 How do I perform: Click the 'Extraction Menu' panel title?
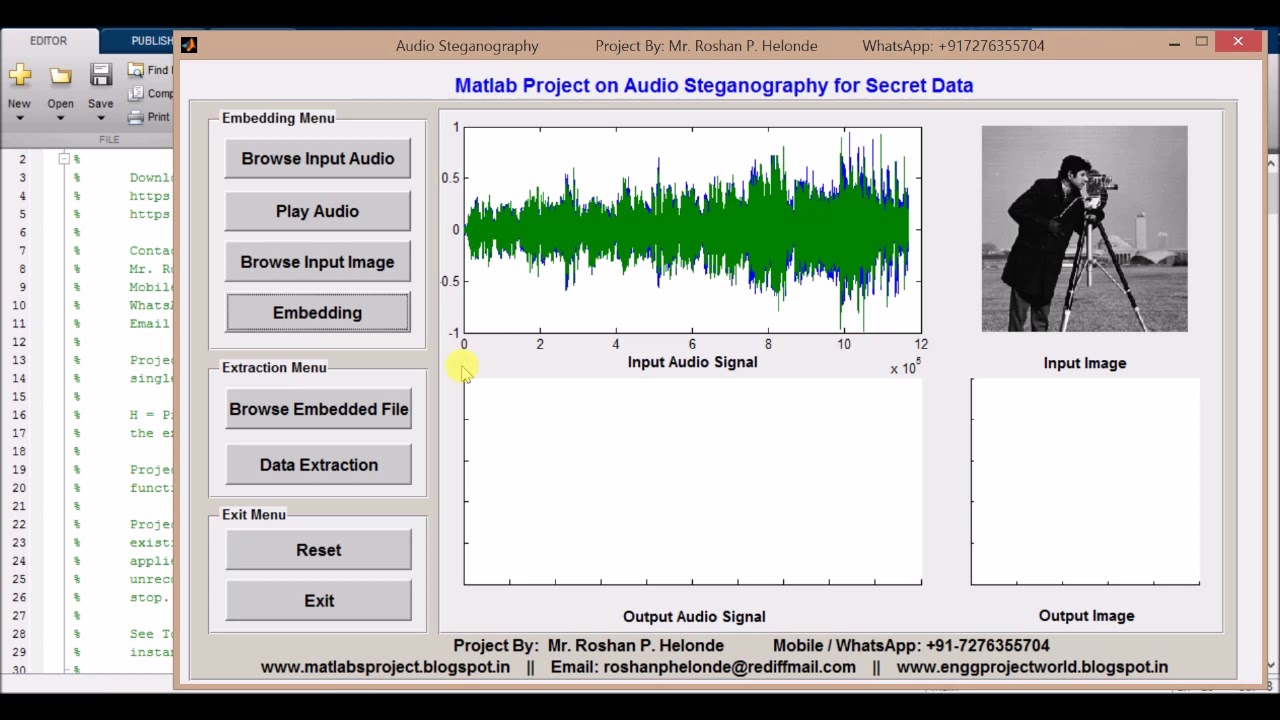pyautogui.click(x=274, y=367)
